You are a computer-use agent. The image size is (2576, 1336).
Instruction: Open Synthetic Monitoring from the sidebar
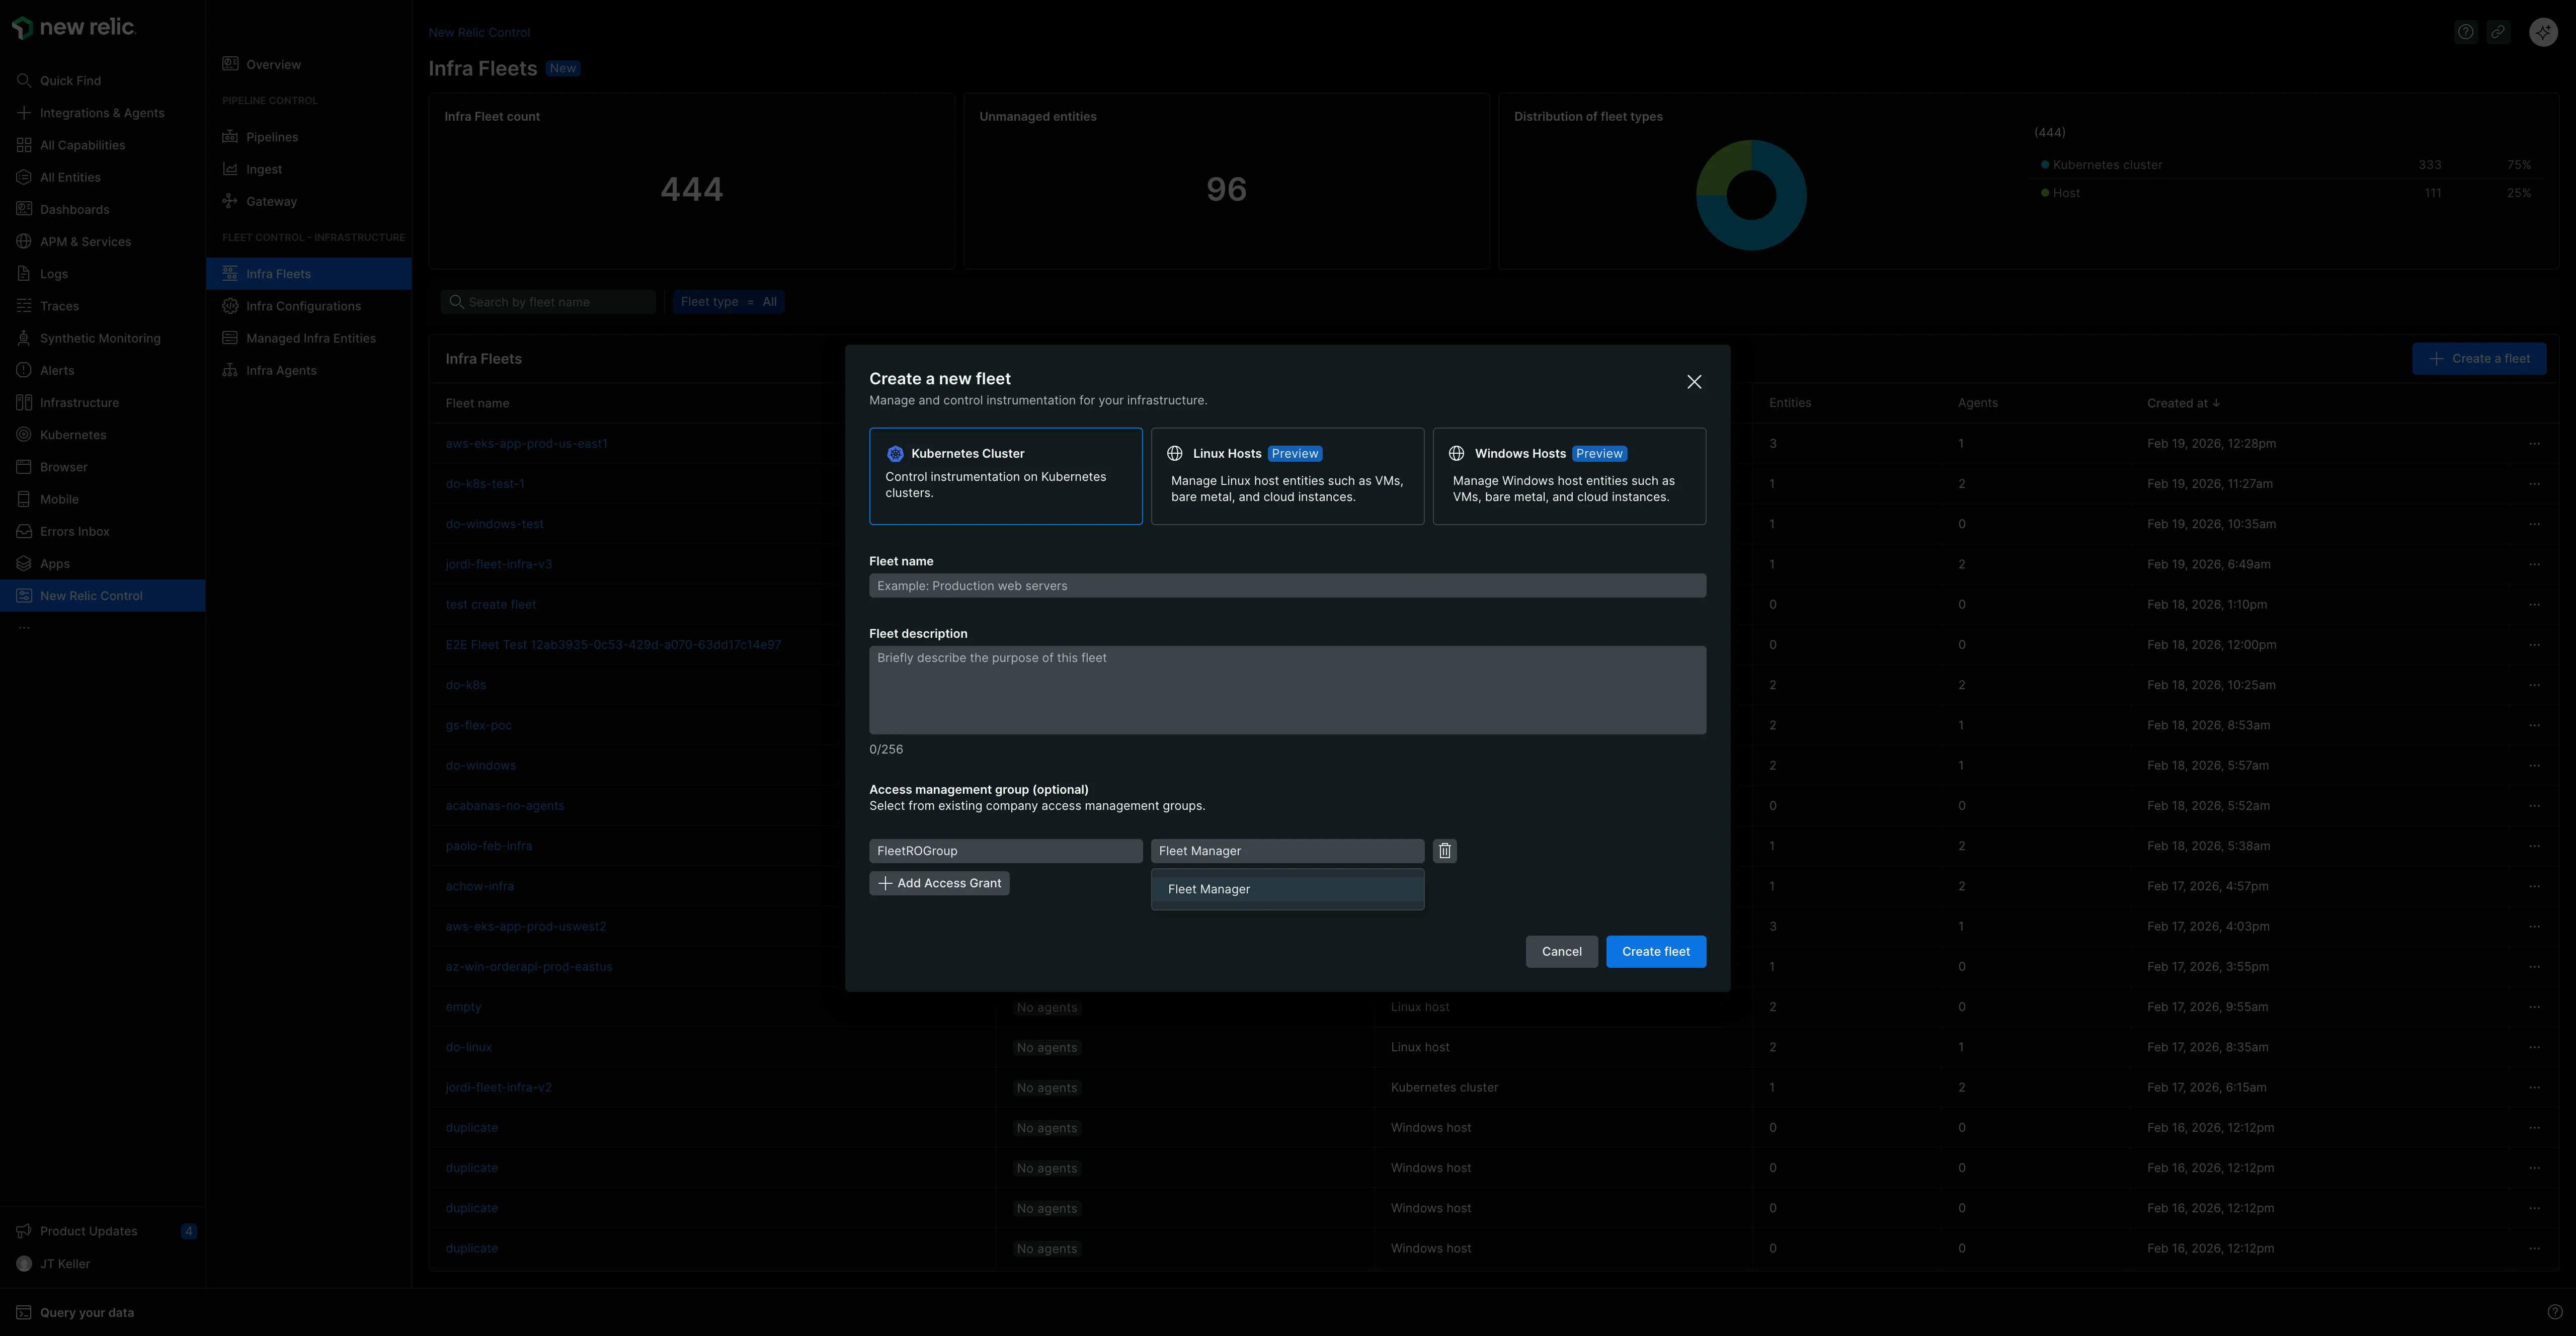click(100, 337)
